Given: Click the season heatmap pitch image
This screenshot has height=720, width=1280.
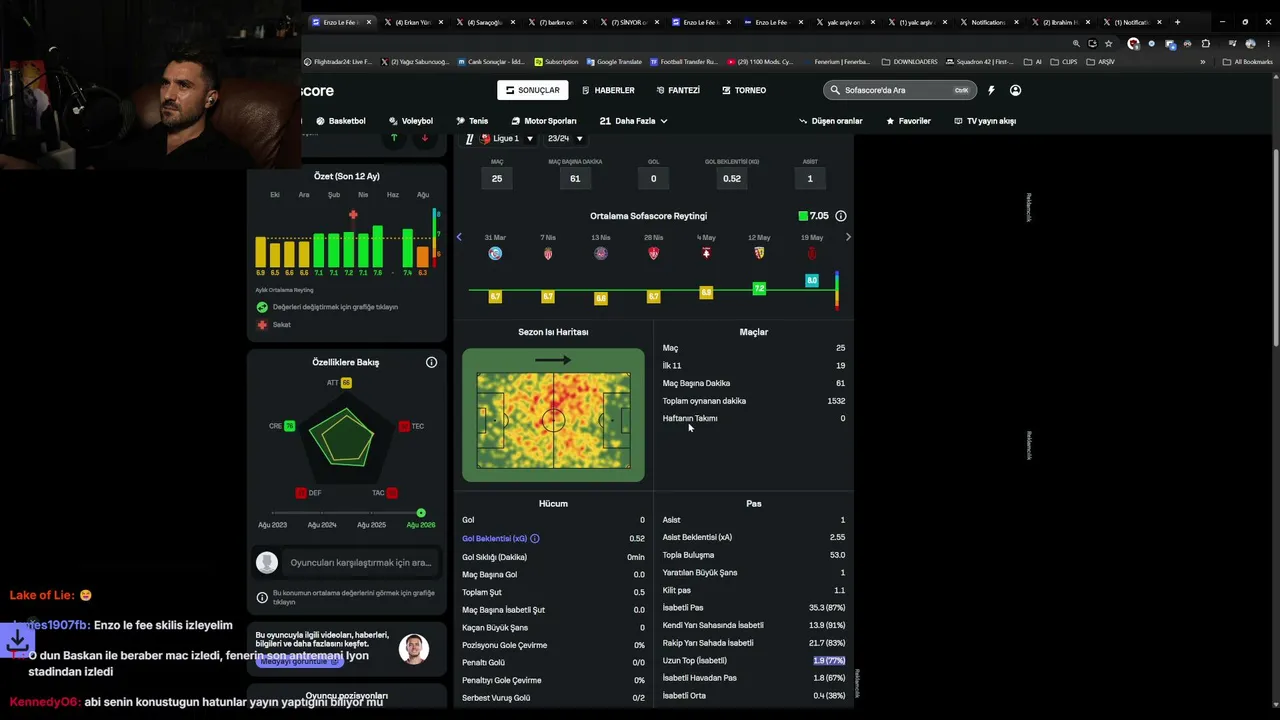Looking at the screenshot, I should 553,415.
